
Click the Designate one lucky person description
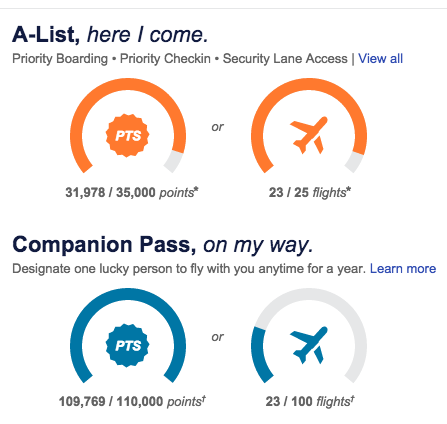189,269
